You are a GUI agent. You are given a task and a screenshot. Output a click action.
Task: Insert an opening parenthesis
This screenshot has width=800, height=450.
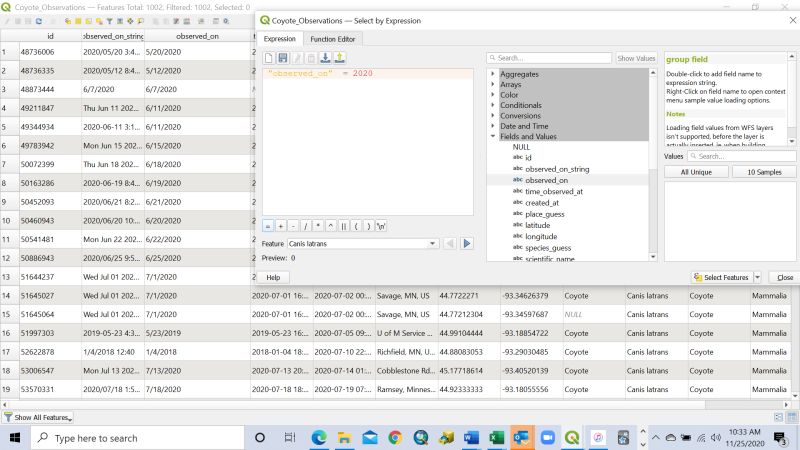click(356, 226)
